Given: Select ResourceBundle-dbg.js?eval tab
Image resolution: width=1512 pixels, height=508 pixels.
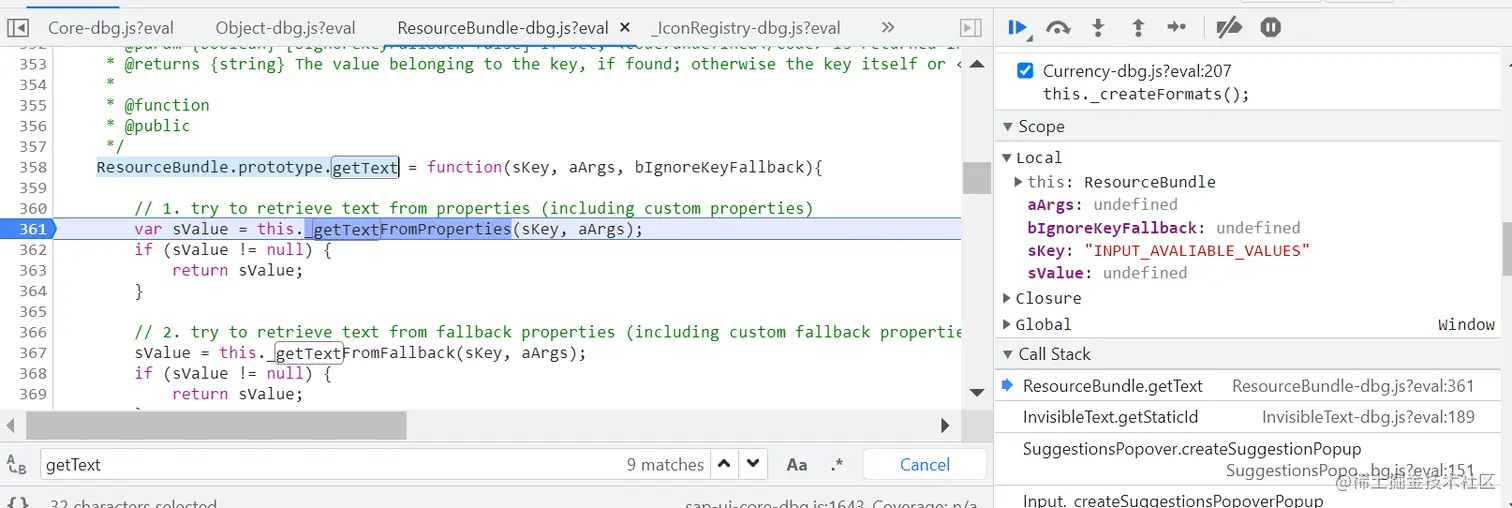Looking at the screenshot, I should [502, 28].
